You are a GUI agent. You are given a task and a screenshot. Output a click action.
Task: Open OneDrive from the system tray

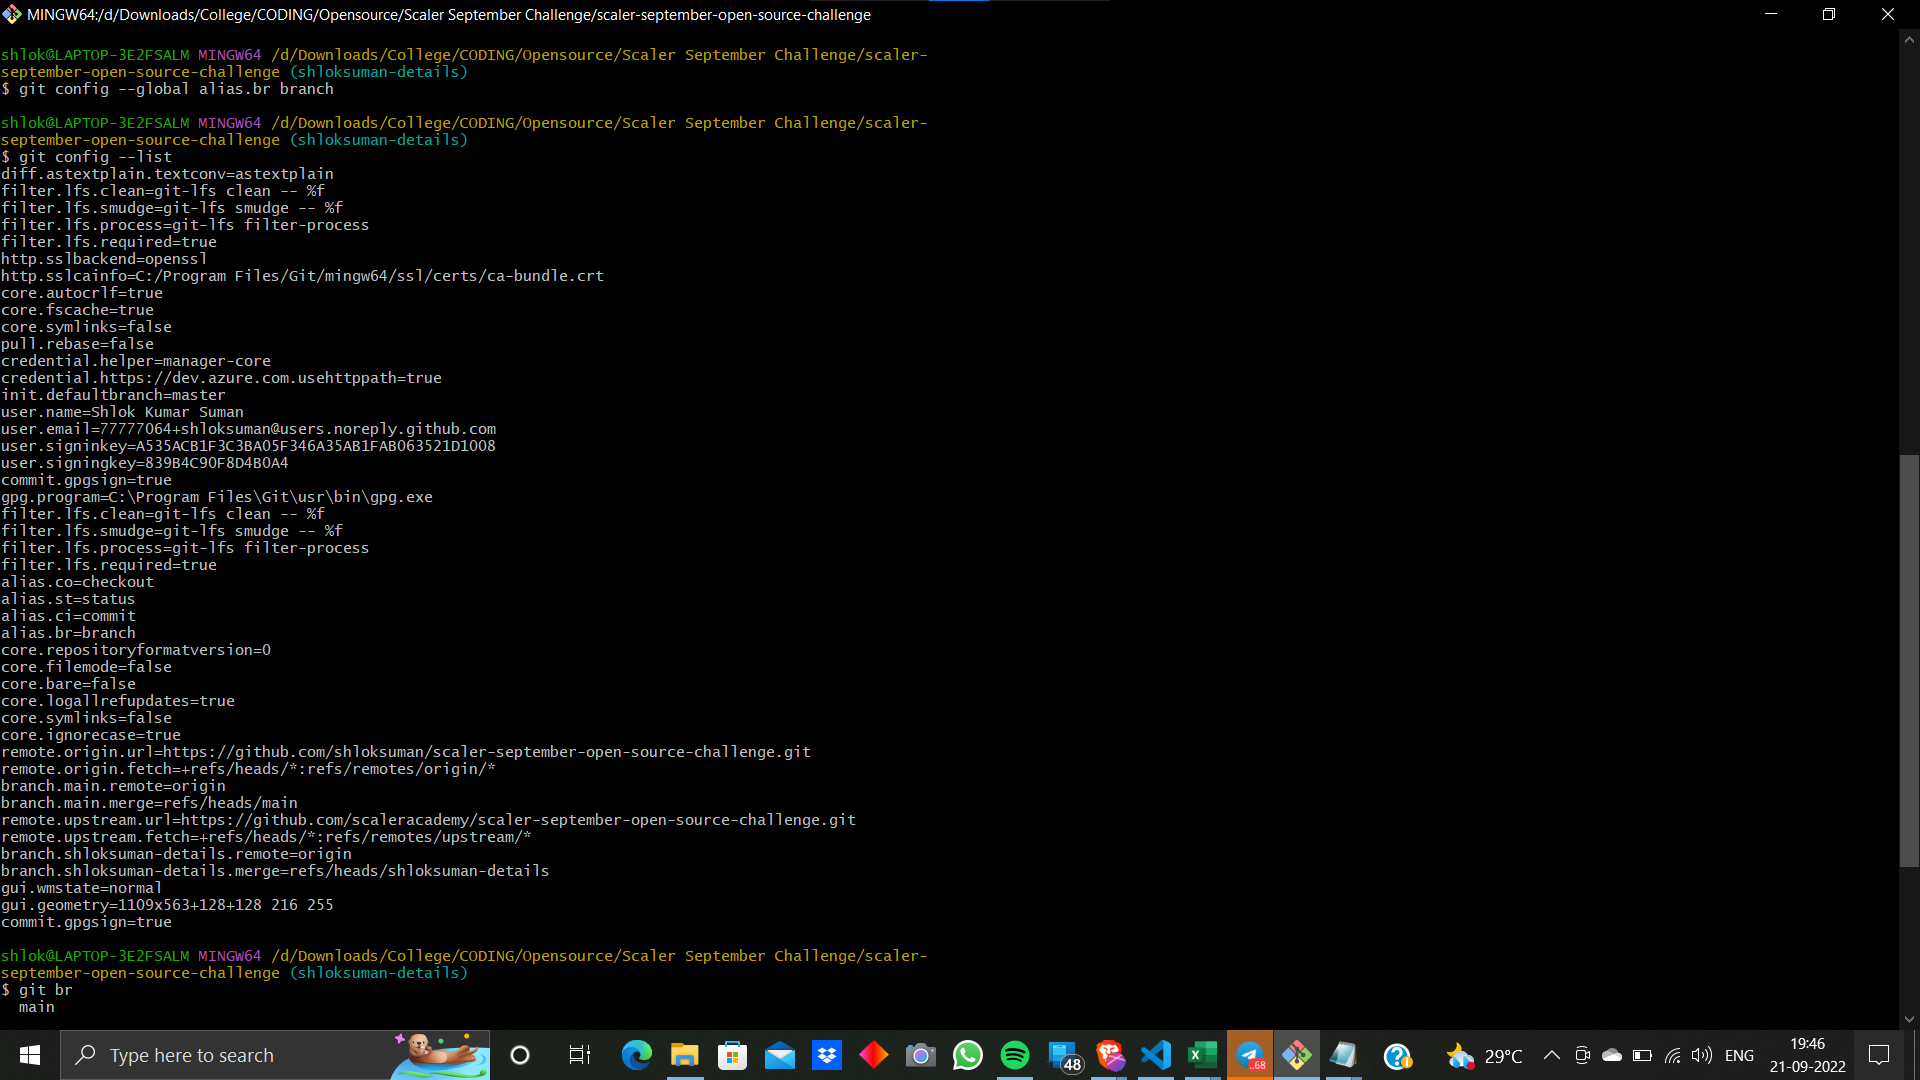point(1611,1055)
